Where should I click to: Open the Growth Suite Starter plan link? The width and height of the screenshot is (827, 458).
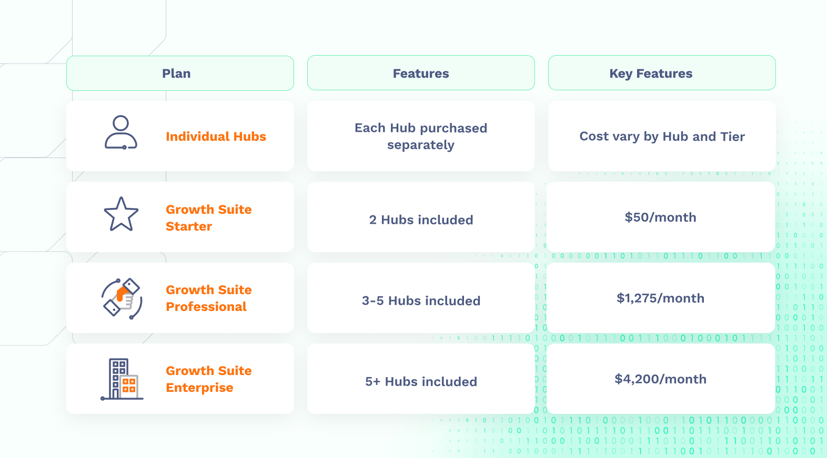(208, 218)
